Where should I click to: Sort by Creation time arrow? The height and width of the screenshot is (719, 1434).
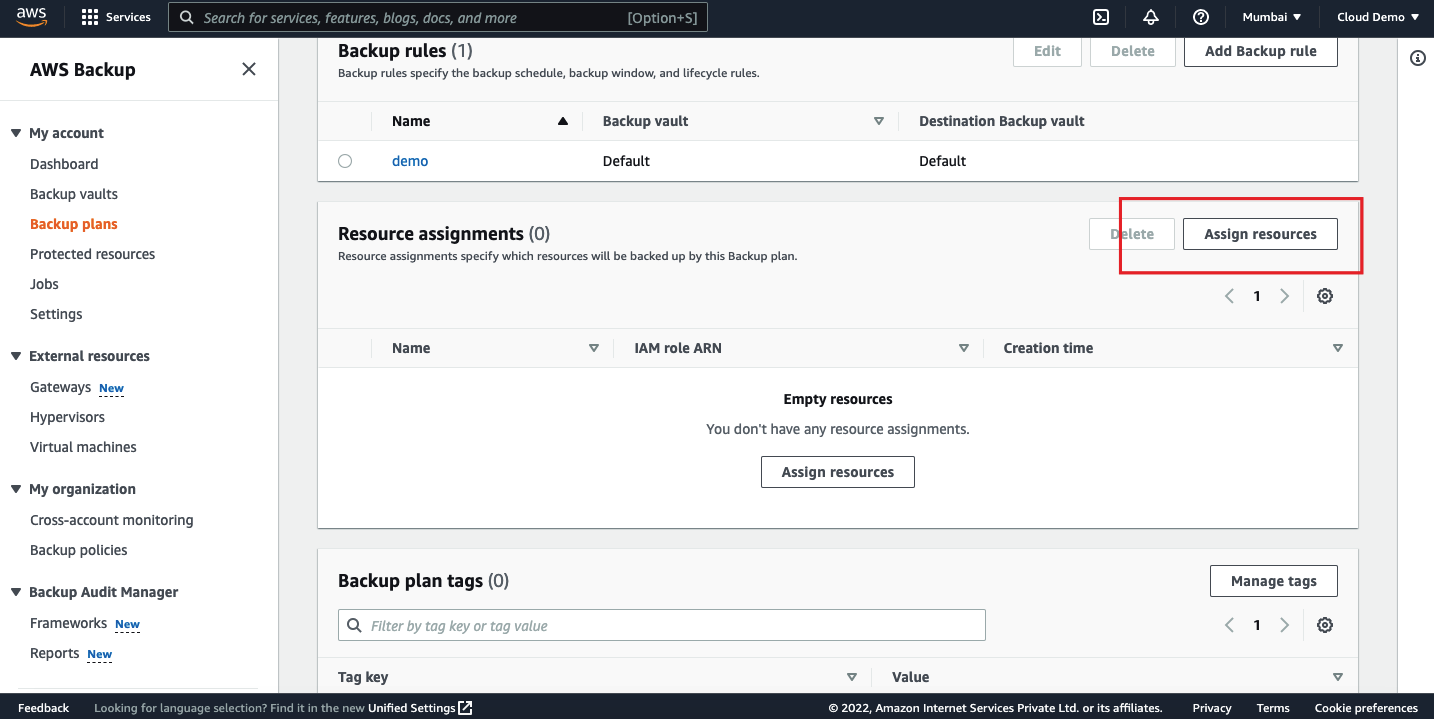click(x=1338, y=348)
